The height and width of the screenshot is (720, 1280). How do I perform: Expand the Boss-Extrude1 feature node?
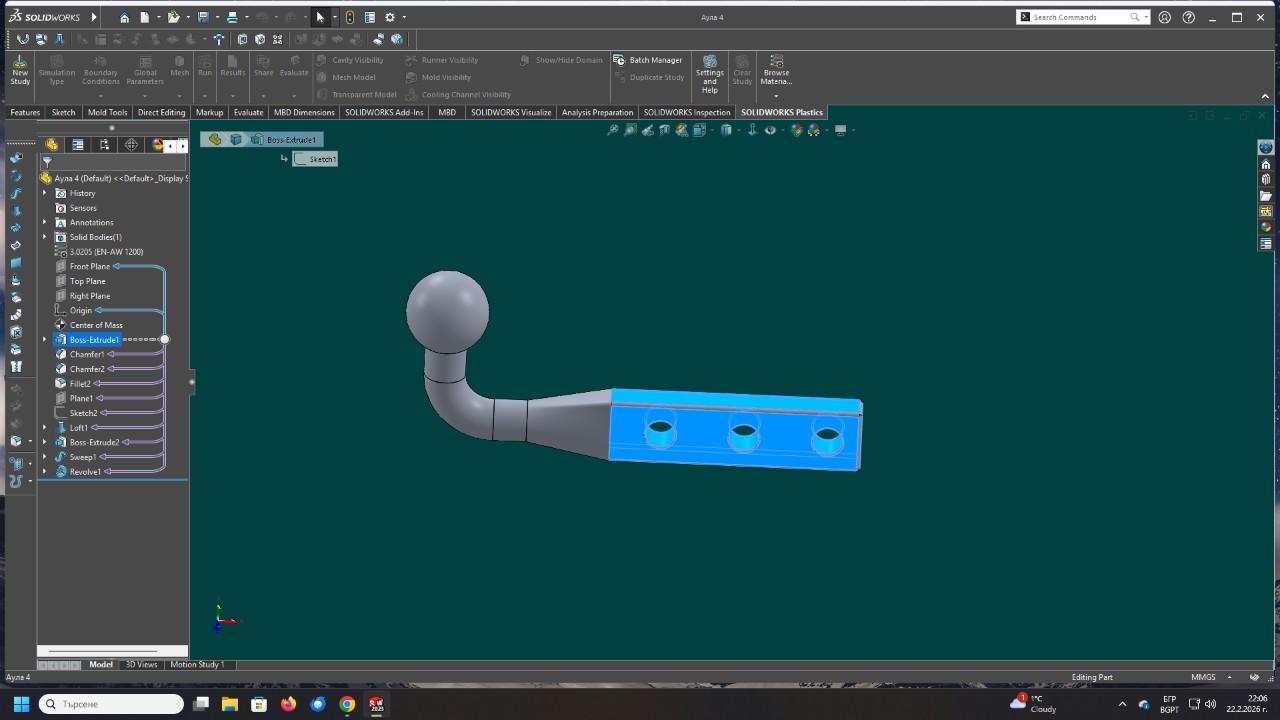pyautogui.click(x=44, y=340)
